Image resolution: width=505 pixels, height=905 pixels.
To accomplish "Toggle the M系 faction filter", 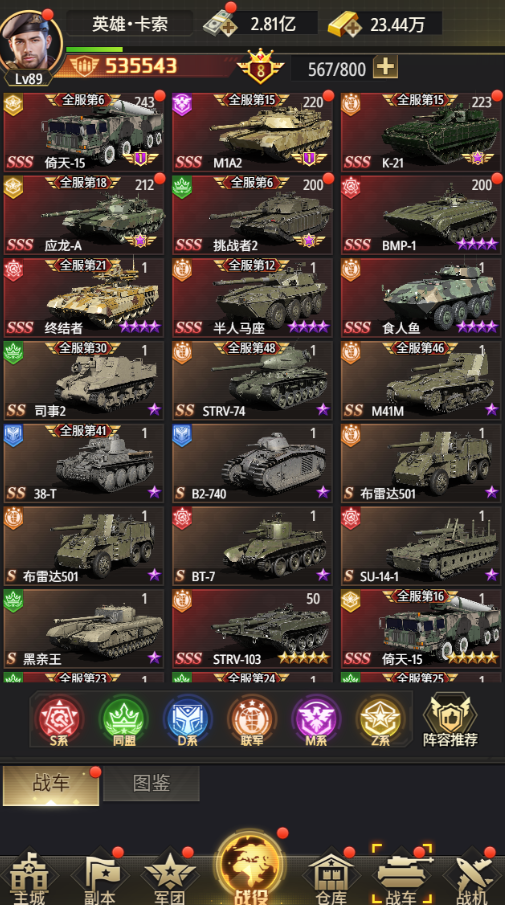I will click(316, 720).
